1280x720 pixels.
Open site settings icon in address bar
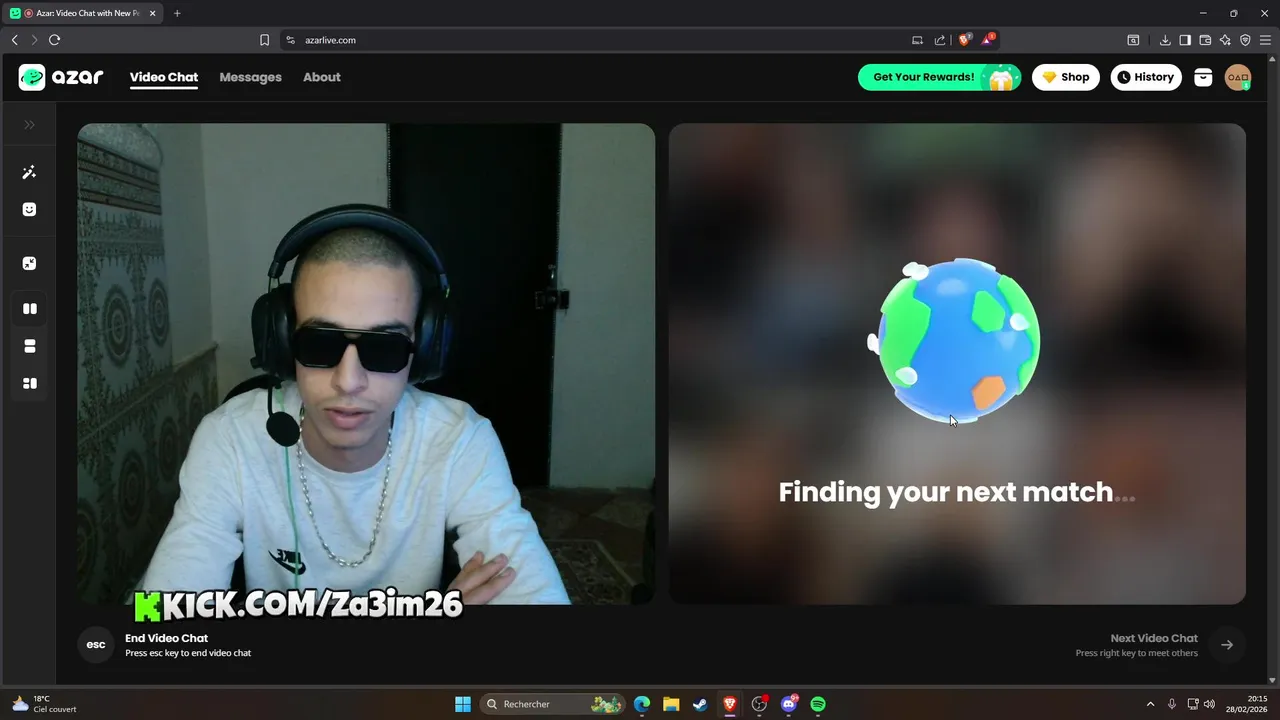[x=291, y=40]
